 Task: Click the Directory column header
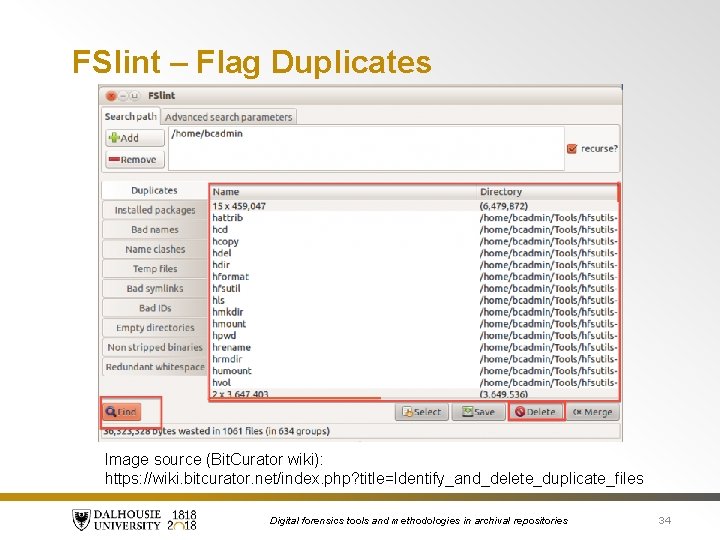[x=547, y=192]
